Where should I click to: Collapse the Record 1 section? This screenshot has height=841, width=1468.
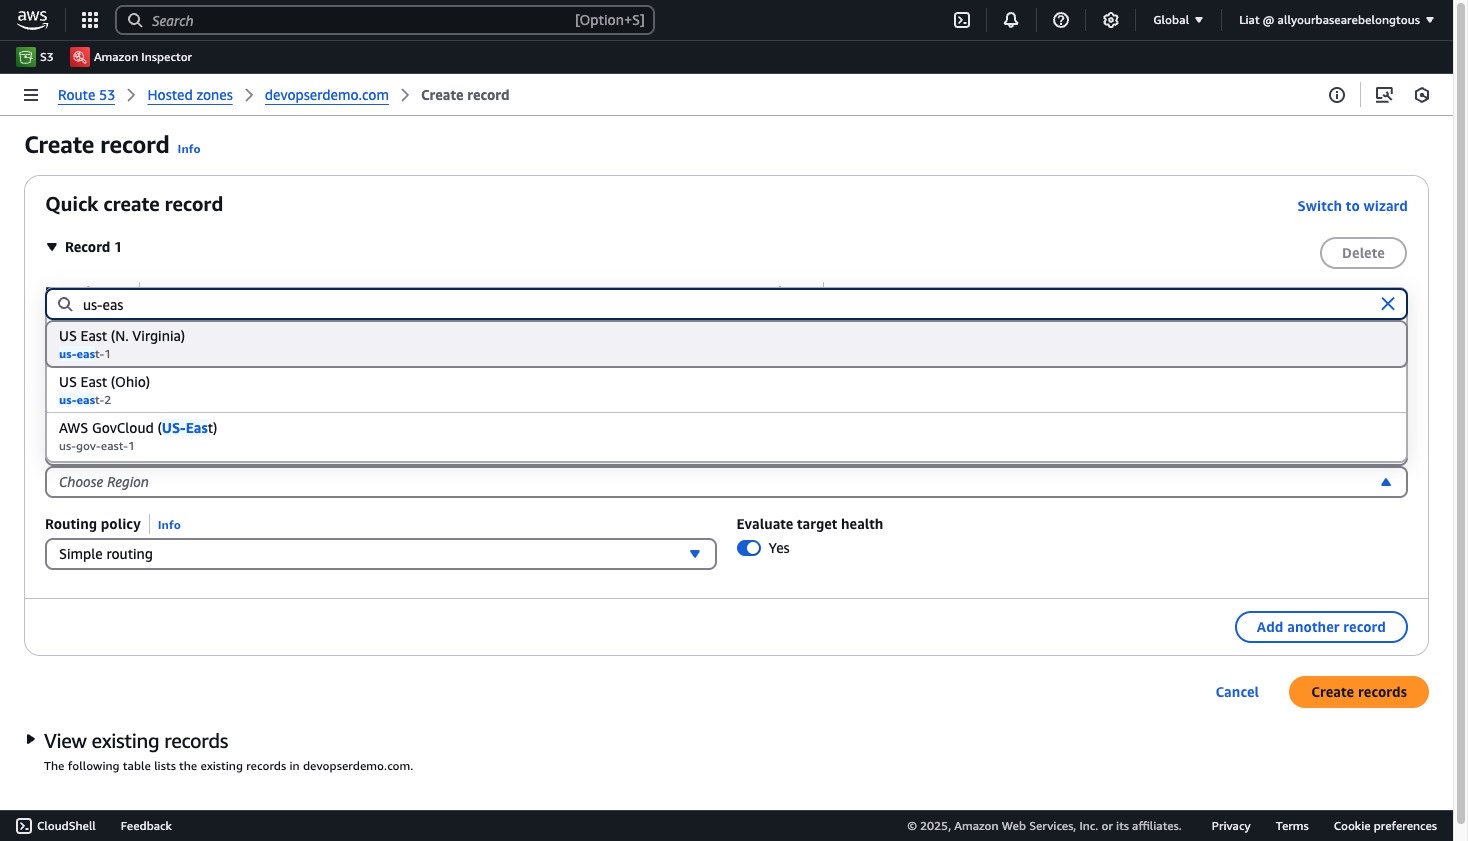[x=52, y=247]
